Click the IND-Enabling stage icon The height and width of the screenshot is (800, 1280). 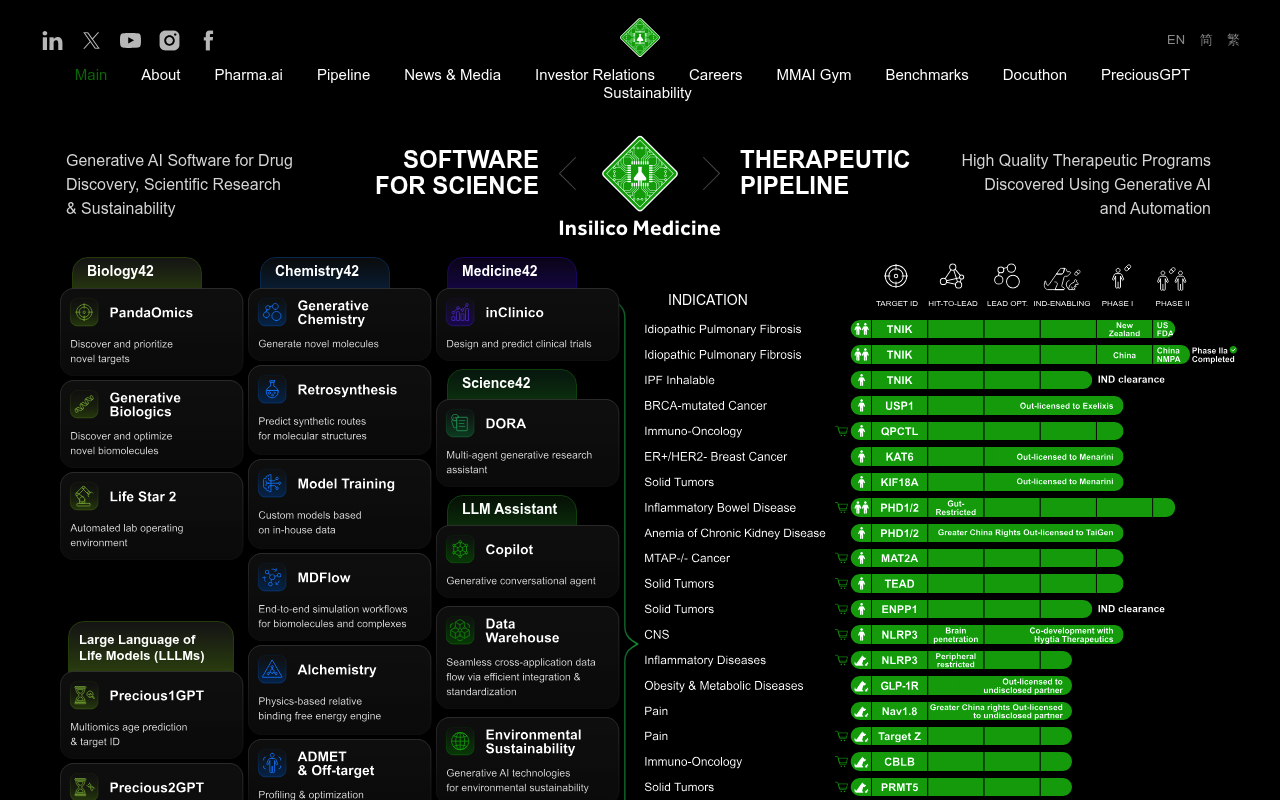(1062, 278)
